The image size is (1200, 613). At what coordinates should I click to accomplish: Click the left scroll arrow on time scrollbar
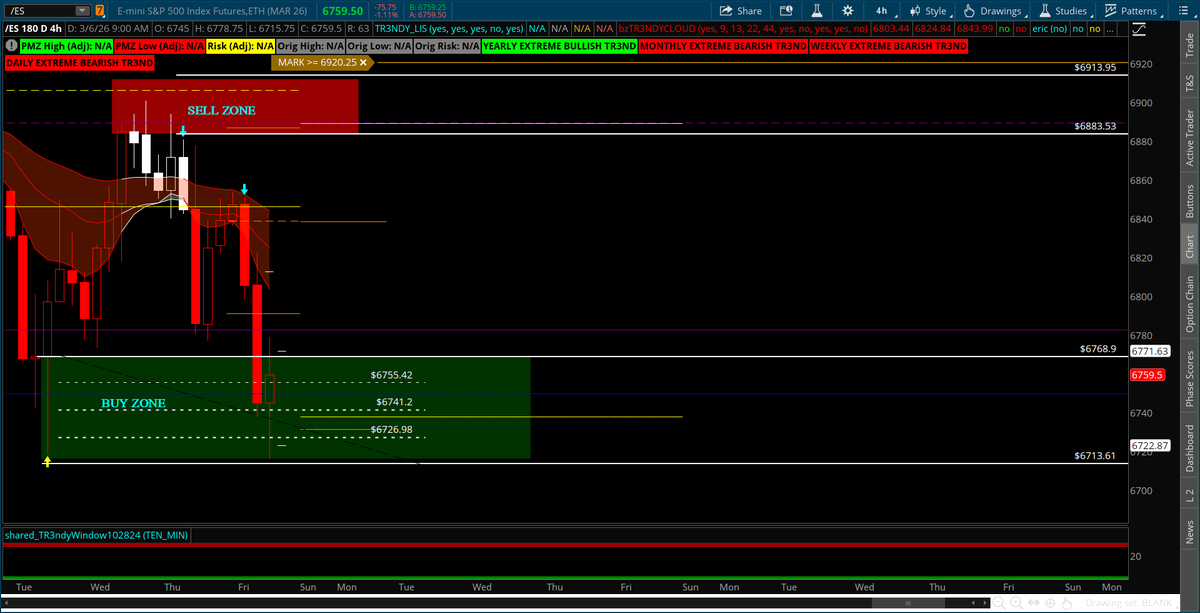pyautogui.click(x=973, y=603)
